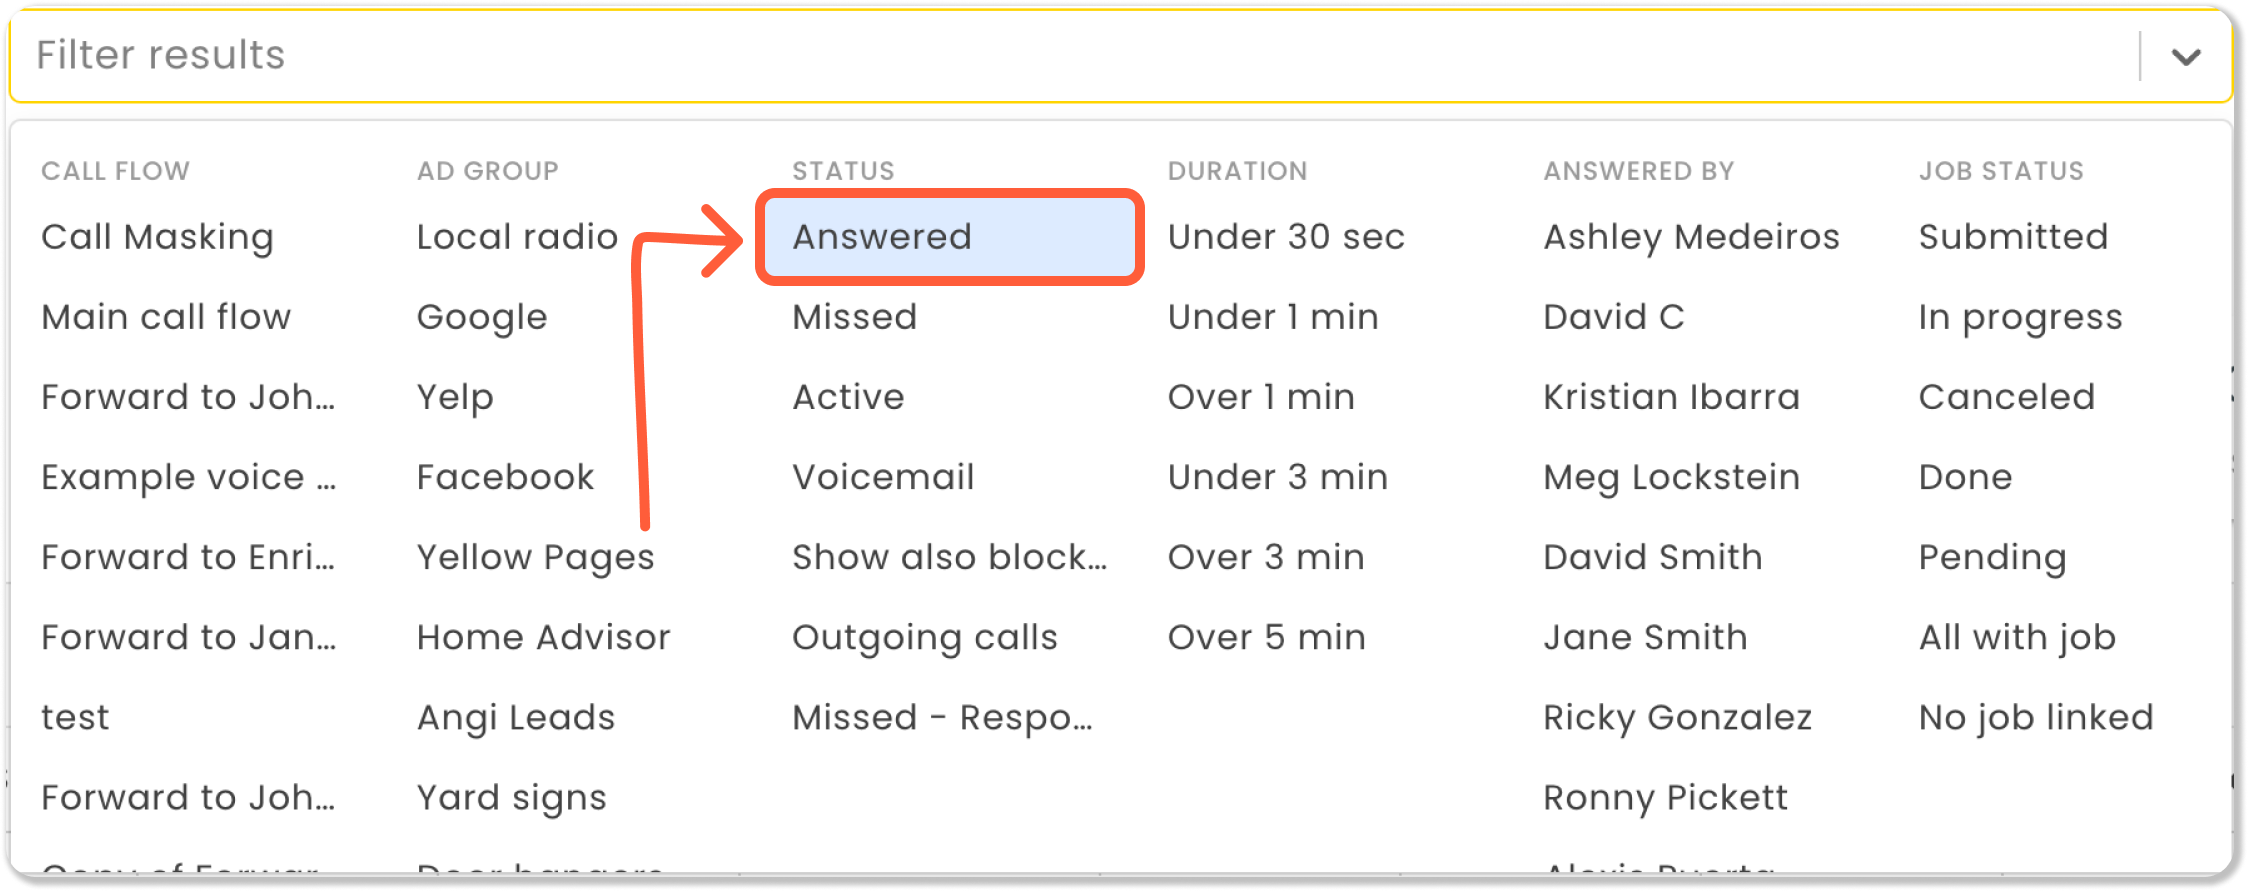Select the Answered status filter
The width and height of the screenshot is (2248, 891).
tap(881, 237)
